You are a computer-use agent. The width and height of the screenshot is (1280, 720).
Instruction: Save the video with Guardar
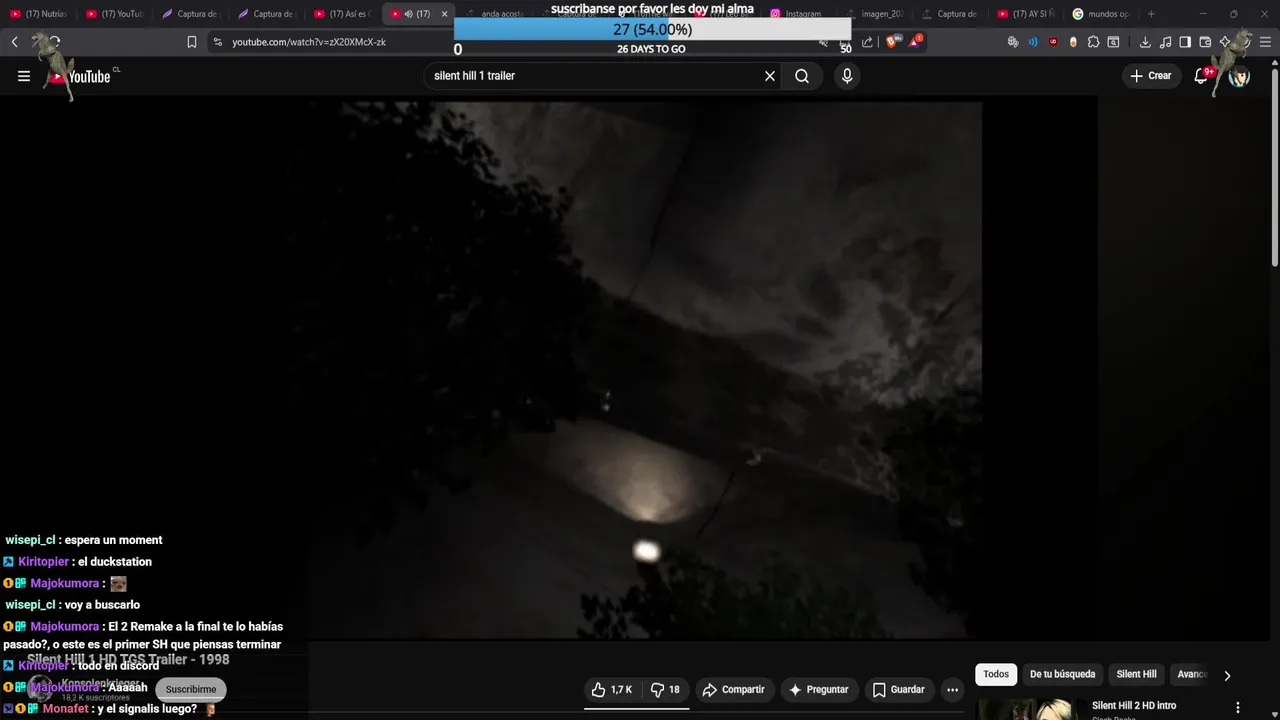[898, 690]
